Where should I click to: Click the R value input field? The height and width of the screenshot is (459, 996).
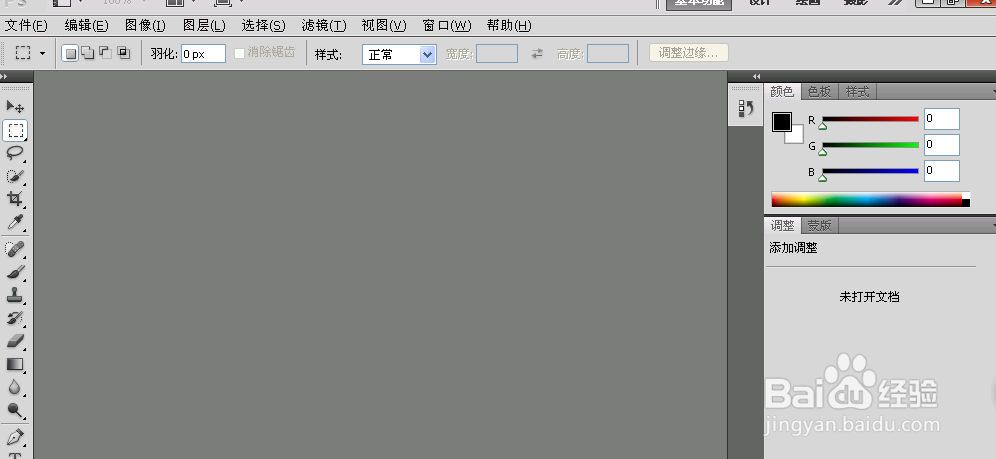click(941, 119)
